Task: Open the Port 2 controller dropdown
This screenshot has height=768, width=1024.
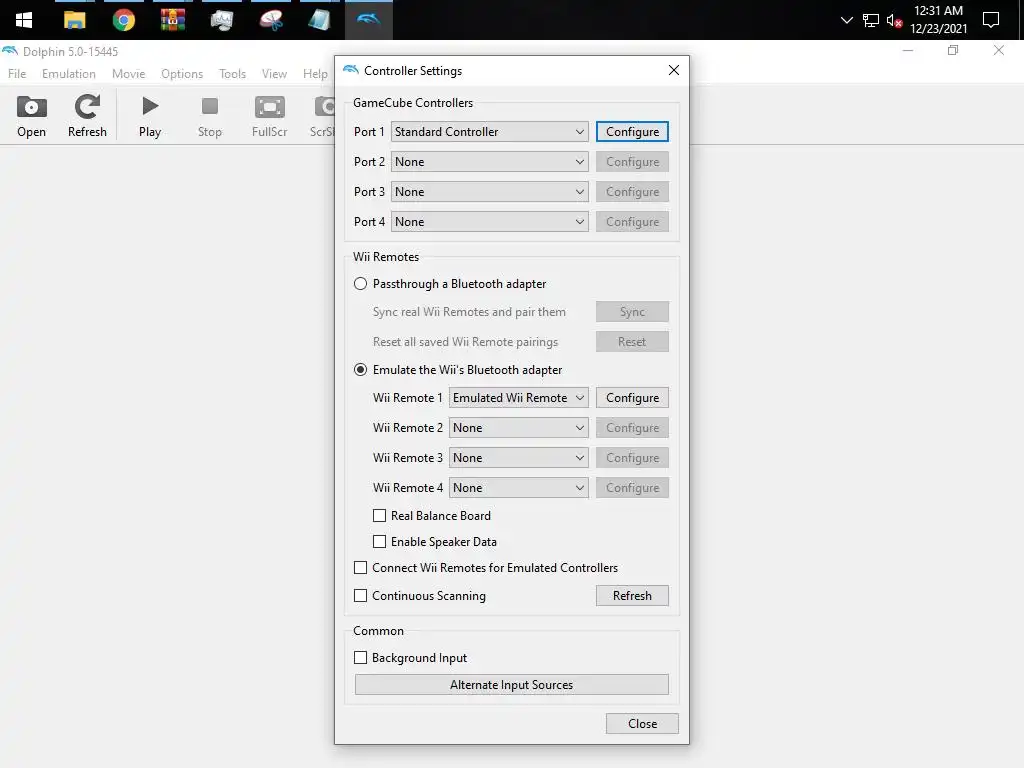Action: (490, 161)
